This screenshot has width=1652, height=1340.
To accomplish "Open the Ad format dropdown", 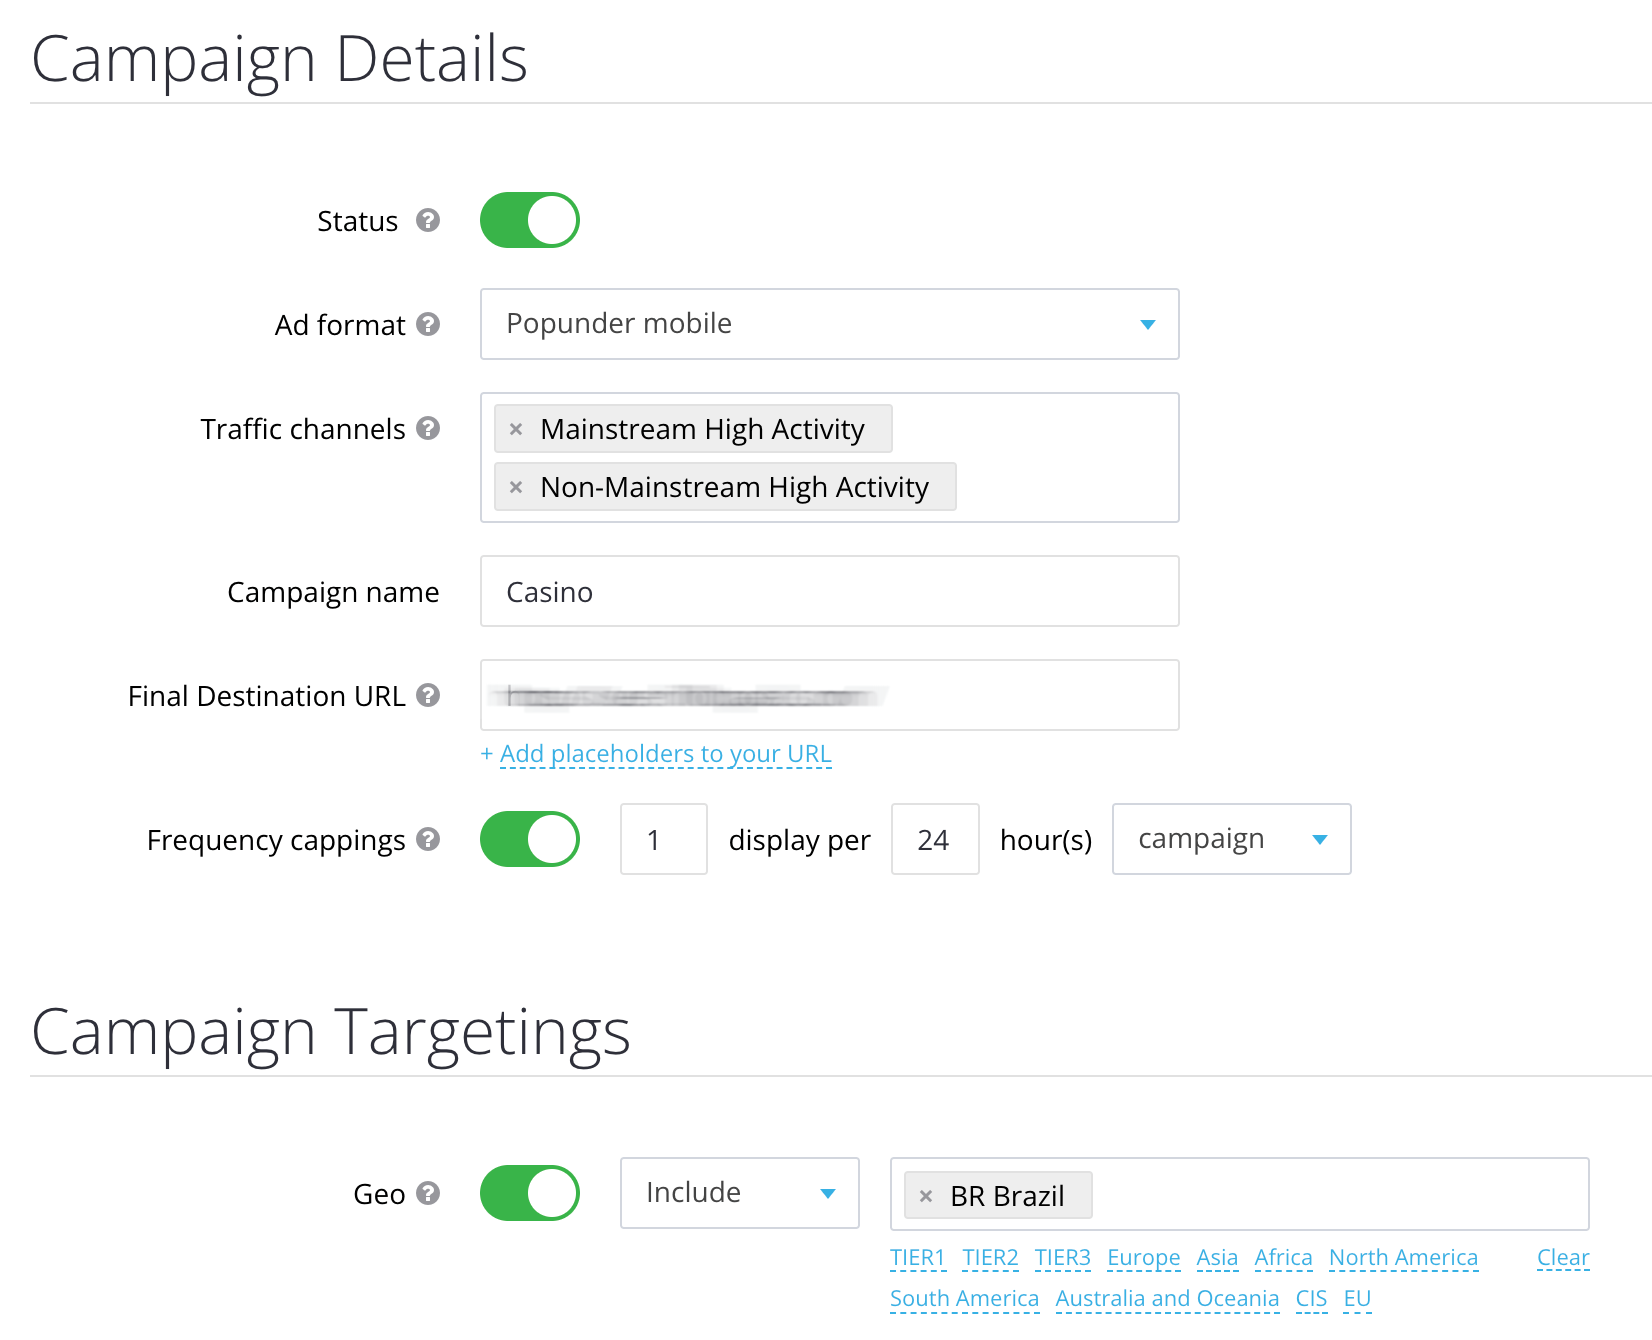I will click(829, 324).
